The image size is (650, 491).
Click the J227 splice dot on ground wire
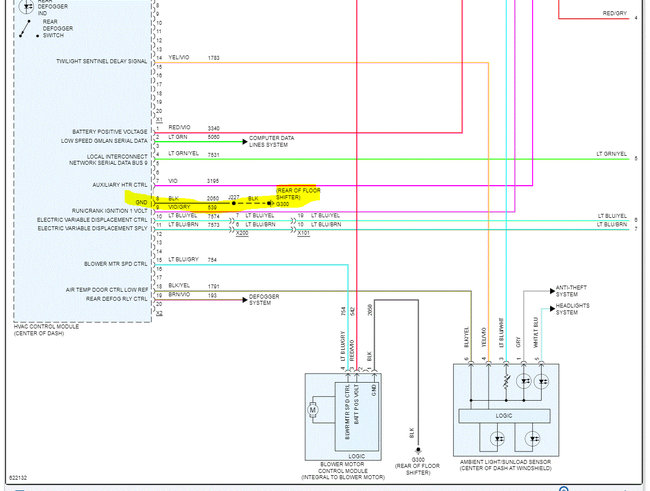pos(233,204)
